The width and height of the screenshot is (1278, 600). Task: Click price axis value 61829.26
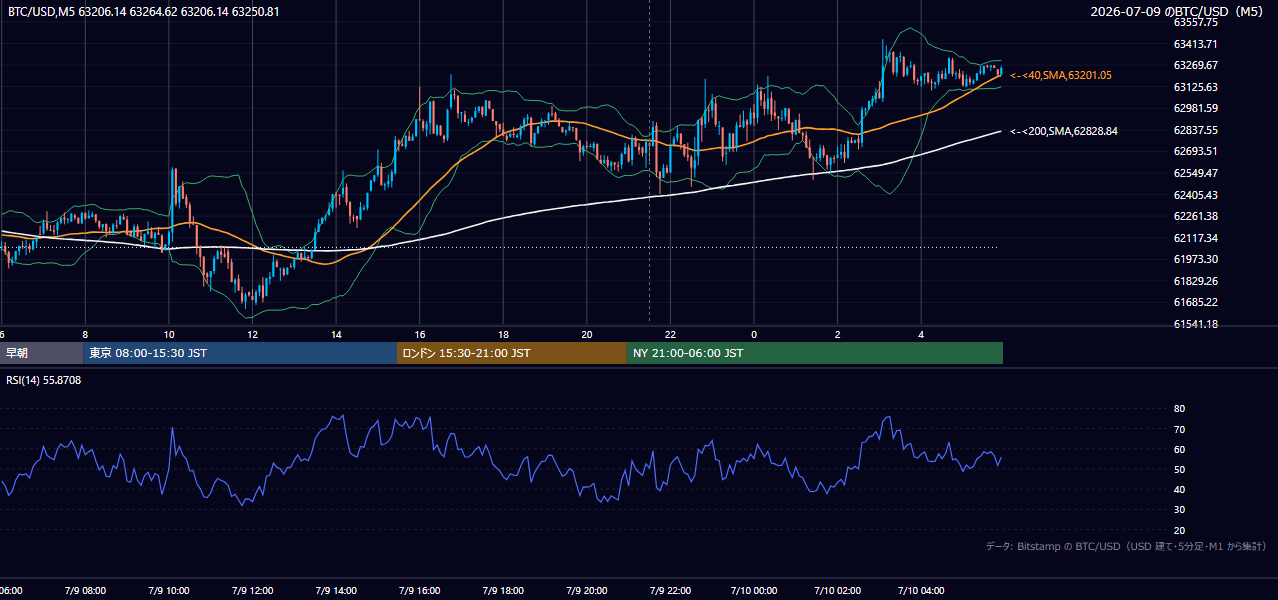click(1195, 281)
